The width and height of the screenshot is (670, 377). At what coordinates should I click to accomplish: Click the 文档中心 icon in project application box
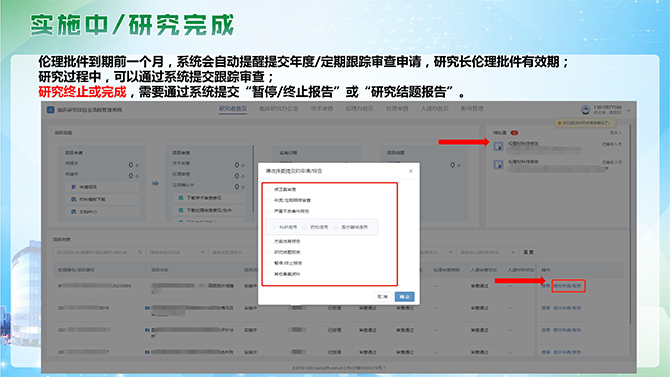tap(73, 212)
